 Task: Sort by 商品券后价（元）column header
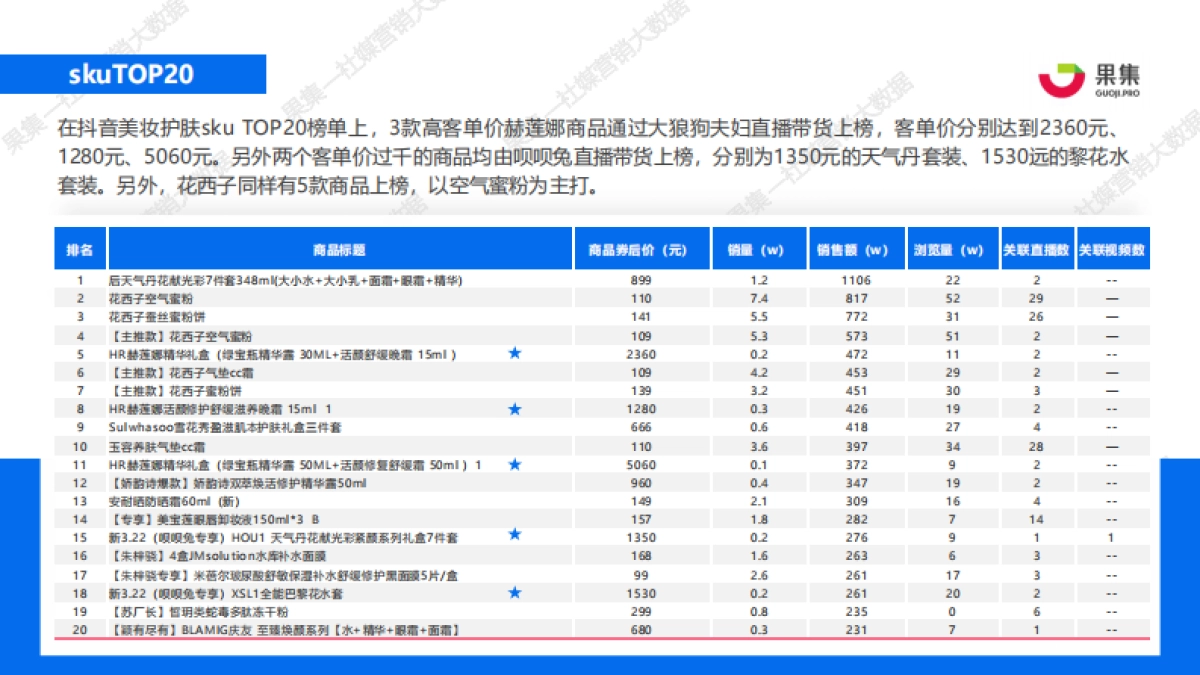(638, 247)
